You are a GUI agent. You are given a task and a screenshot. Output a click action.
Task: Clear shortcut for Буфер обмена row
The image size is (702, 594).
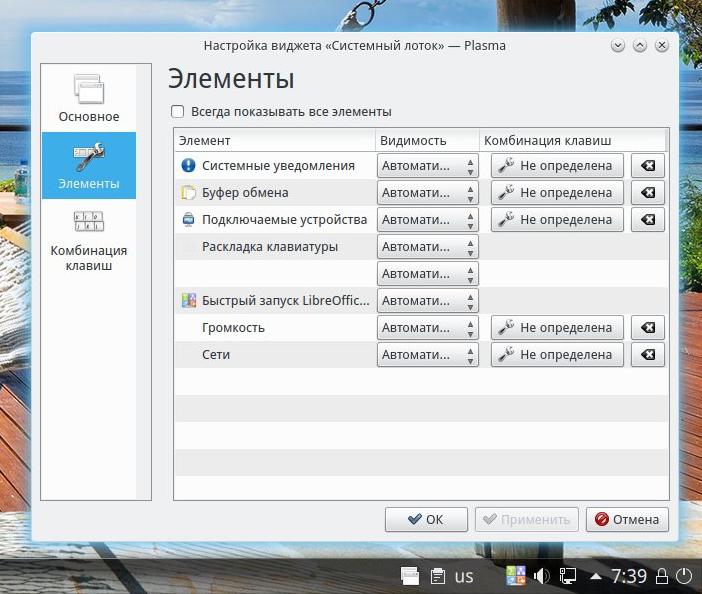pos(648,193)
